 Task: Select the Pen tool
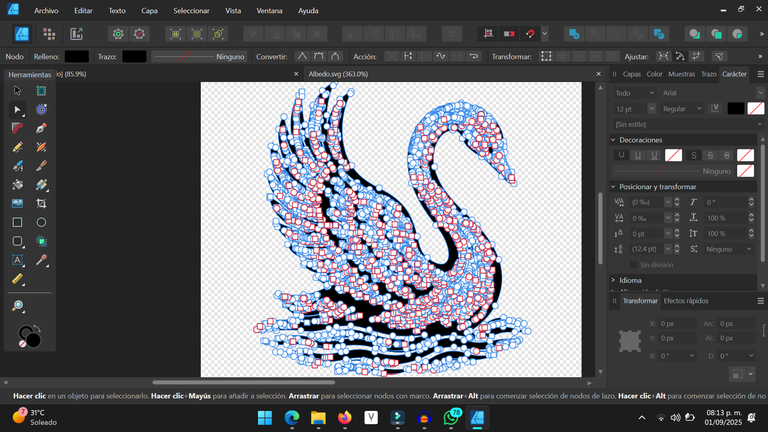(x=41, y=128)
